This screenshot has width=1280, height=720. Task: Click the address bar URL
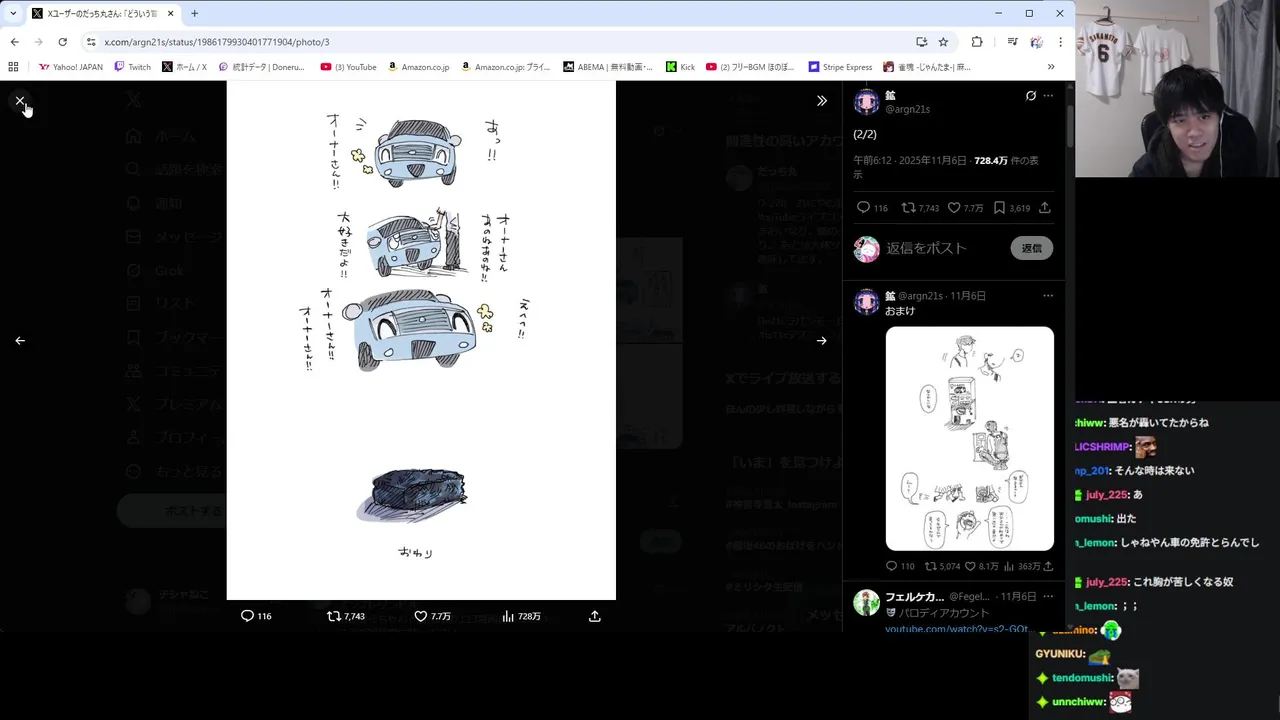pos(216,42)
